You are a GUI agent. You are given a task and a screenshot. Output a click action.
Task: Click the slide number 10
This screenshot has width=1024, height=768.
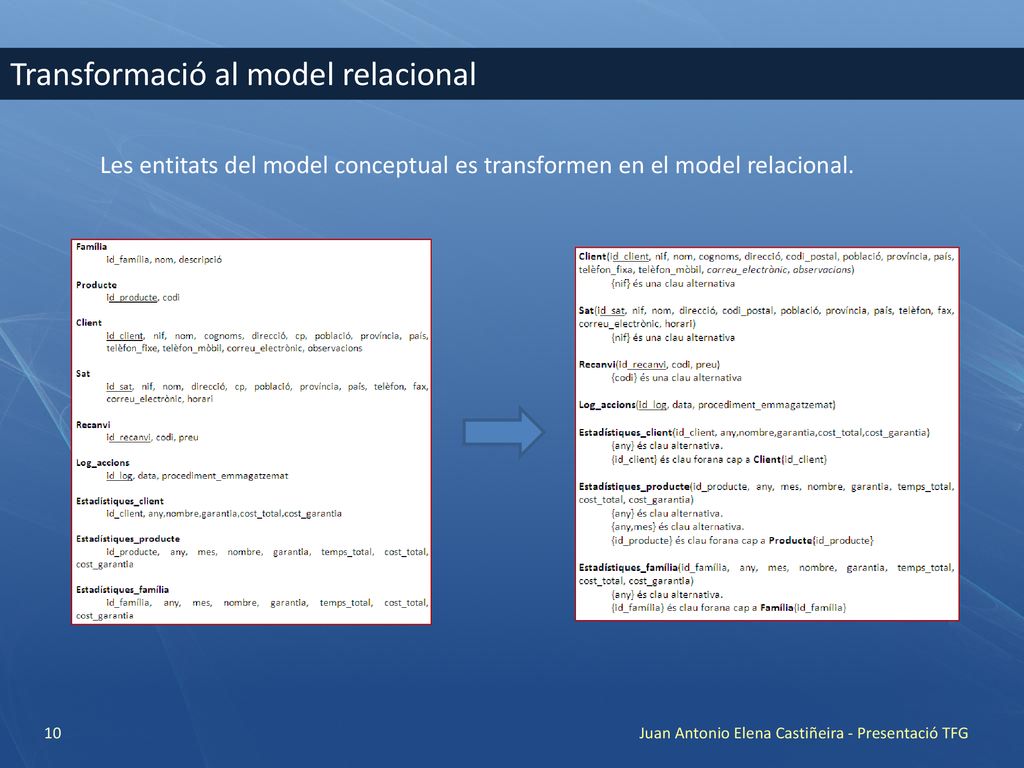[x=53, y=733]
